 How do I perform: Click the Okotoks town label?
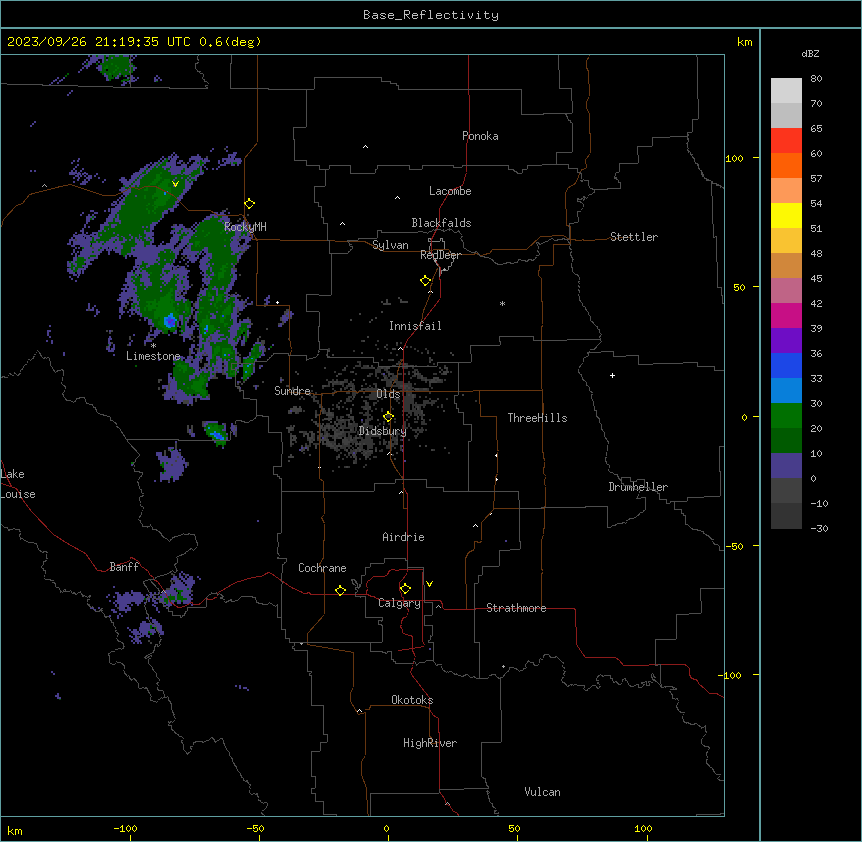point(412,700)
